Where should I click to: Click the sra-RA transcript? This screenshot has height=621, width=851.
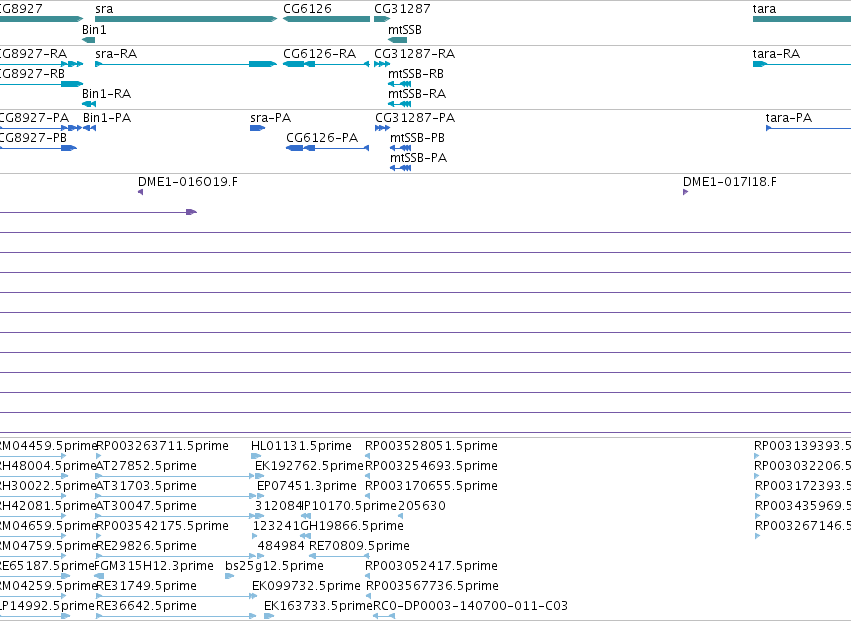click(x=186, y=64)
